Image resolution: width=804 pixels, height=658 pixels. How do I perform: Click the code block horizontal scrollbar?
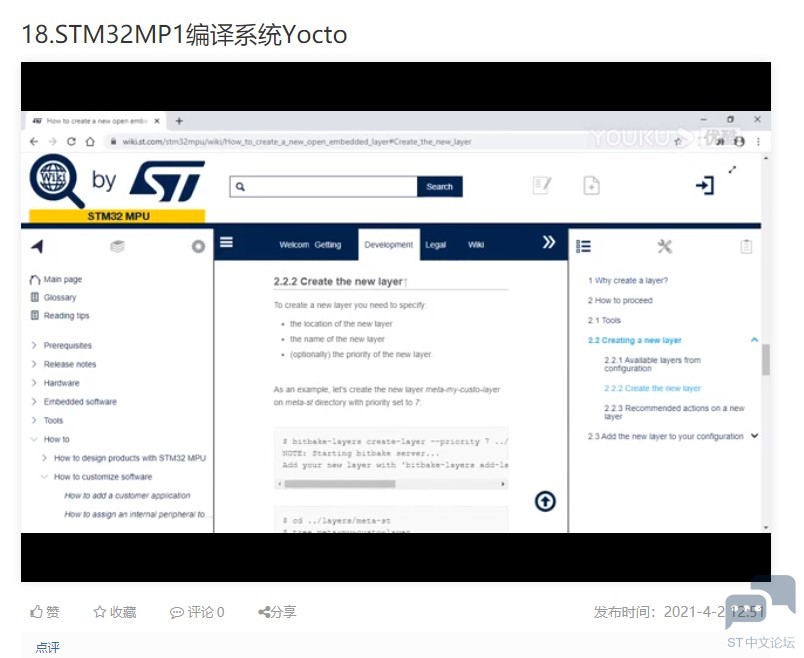coord(340,484)
